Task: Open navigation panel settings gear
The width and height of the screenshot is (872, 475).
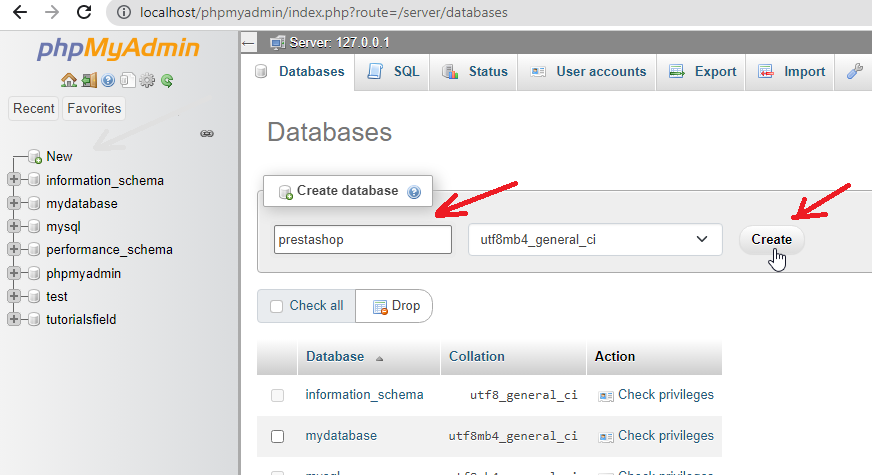Action: 147,81
